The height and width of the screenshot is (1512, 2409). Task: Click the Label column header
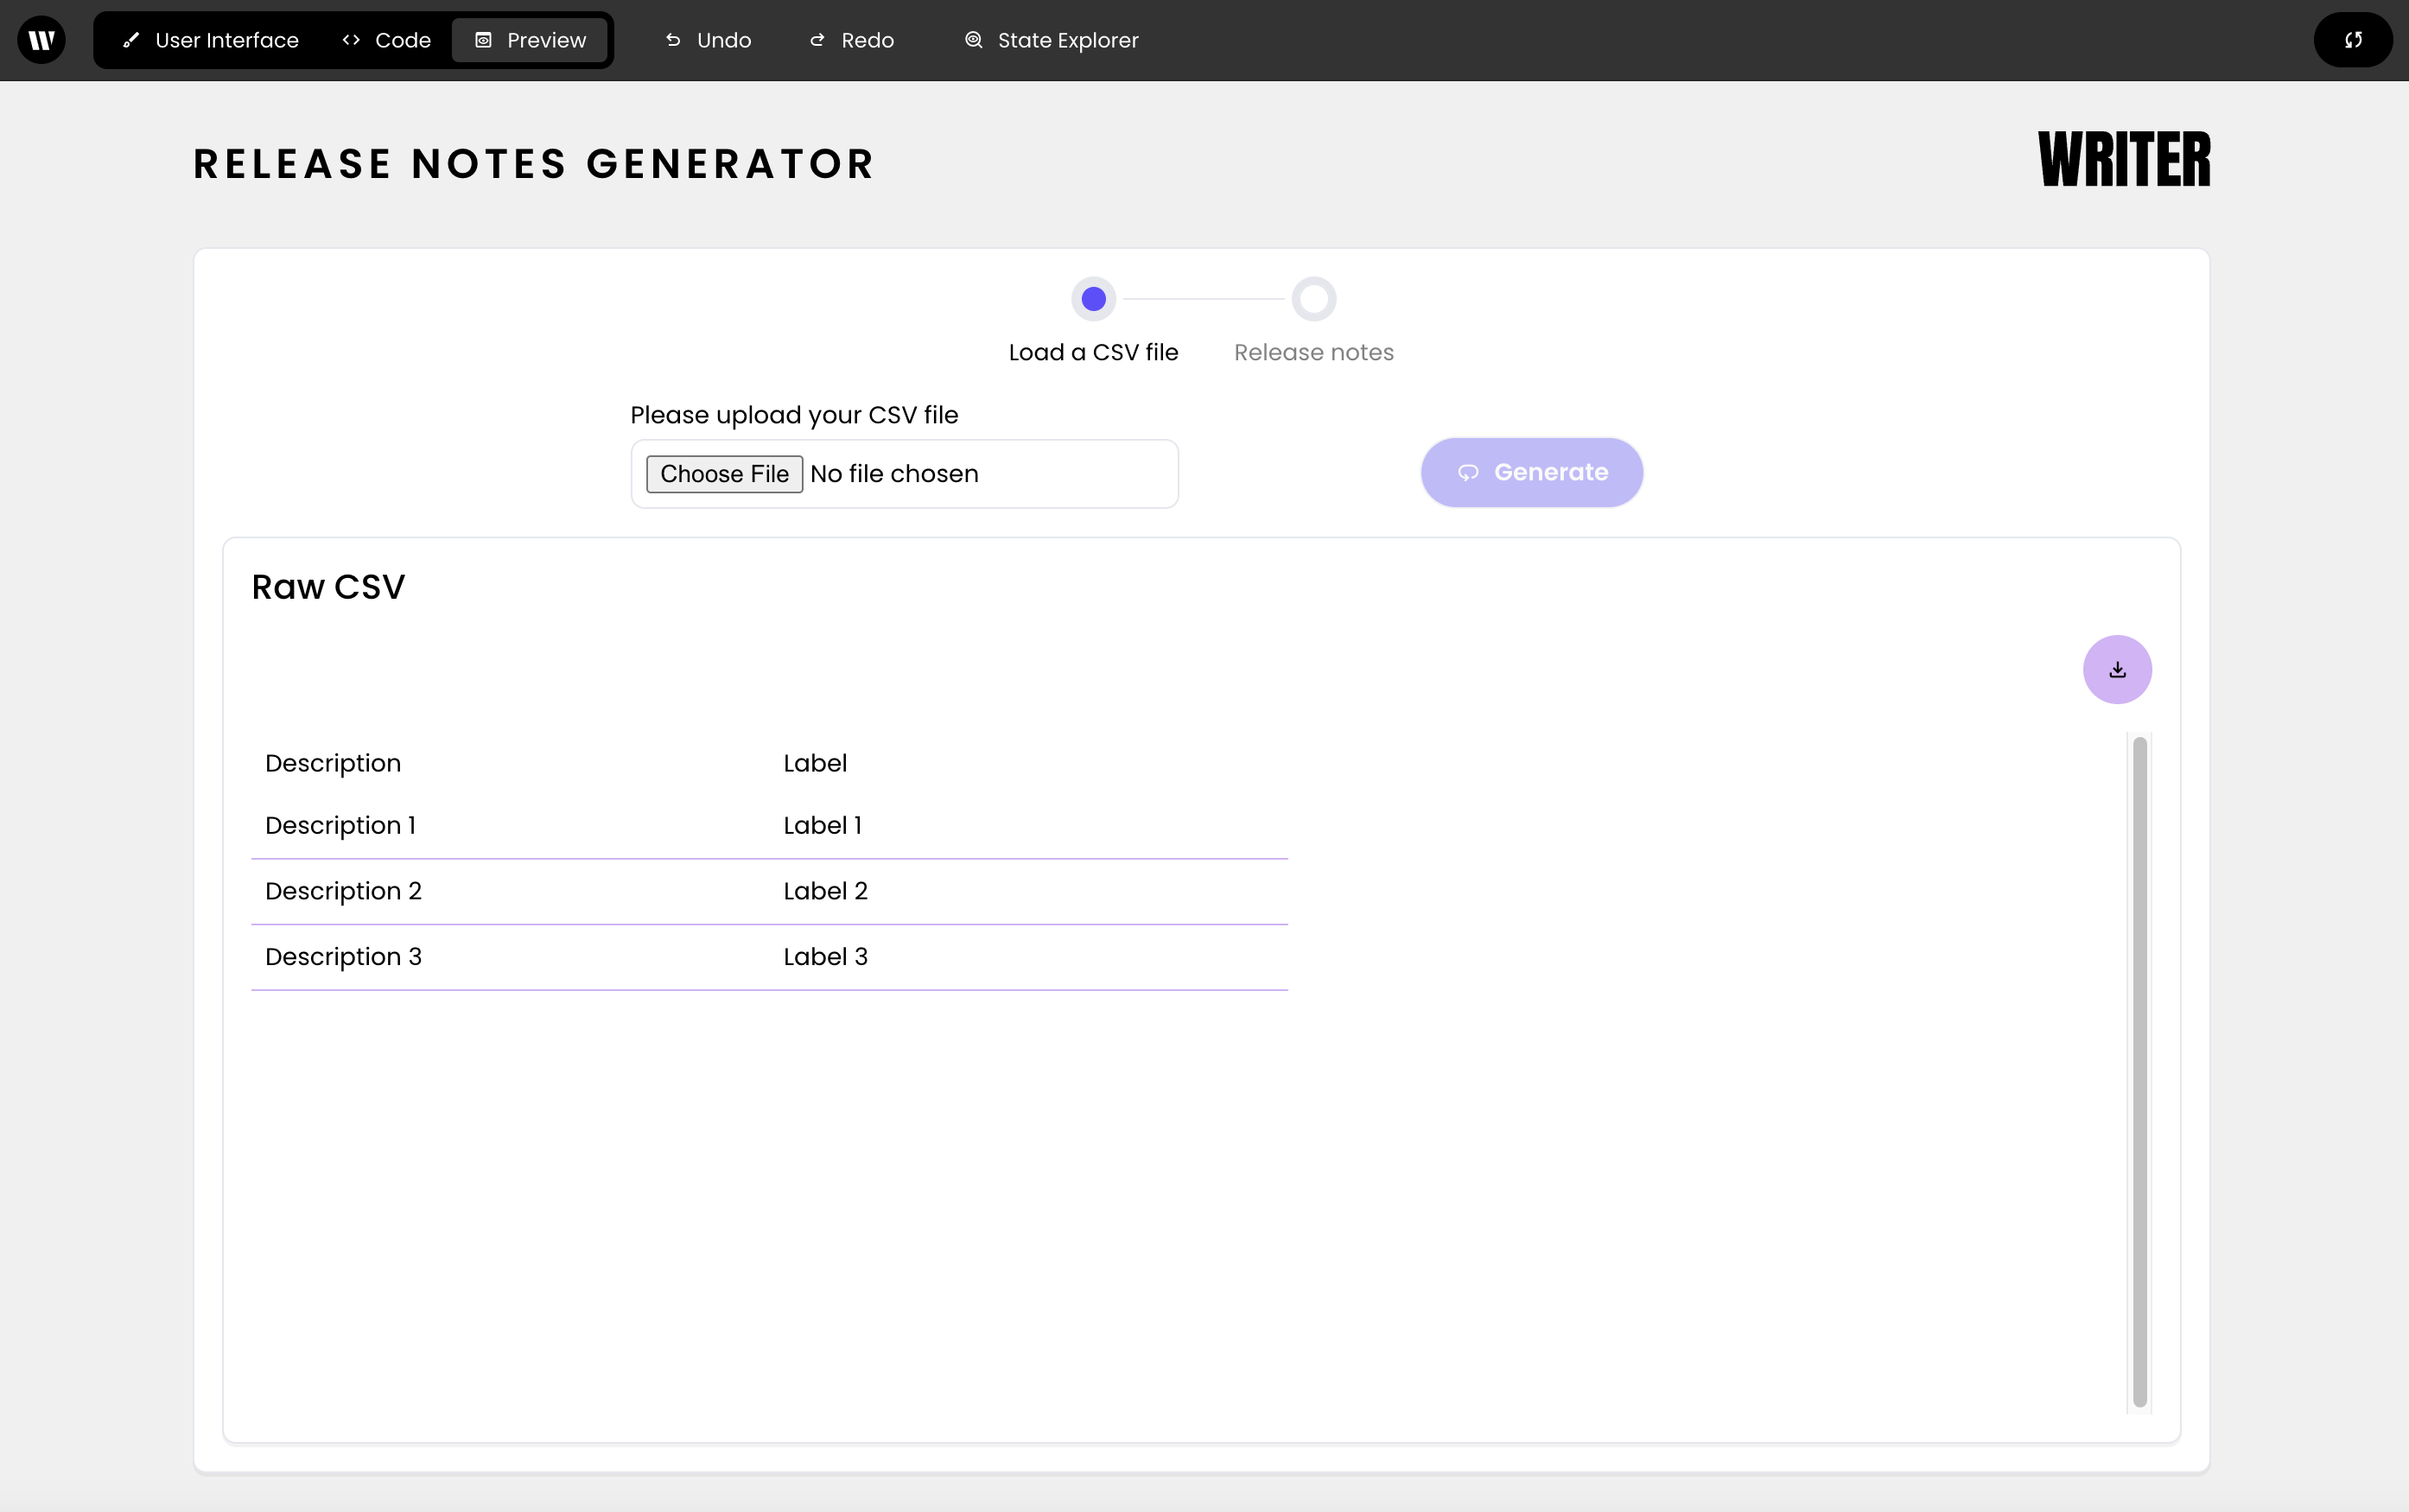coord(815,763)
